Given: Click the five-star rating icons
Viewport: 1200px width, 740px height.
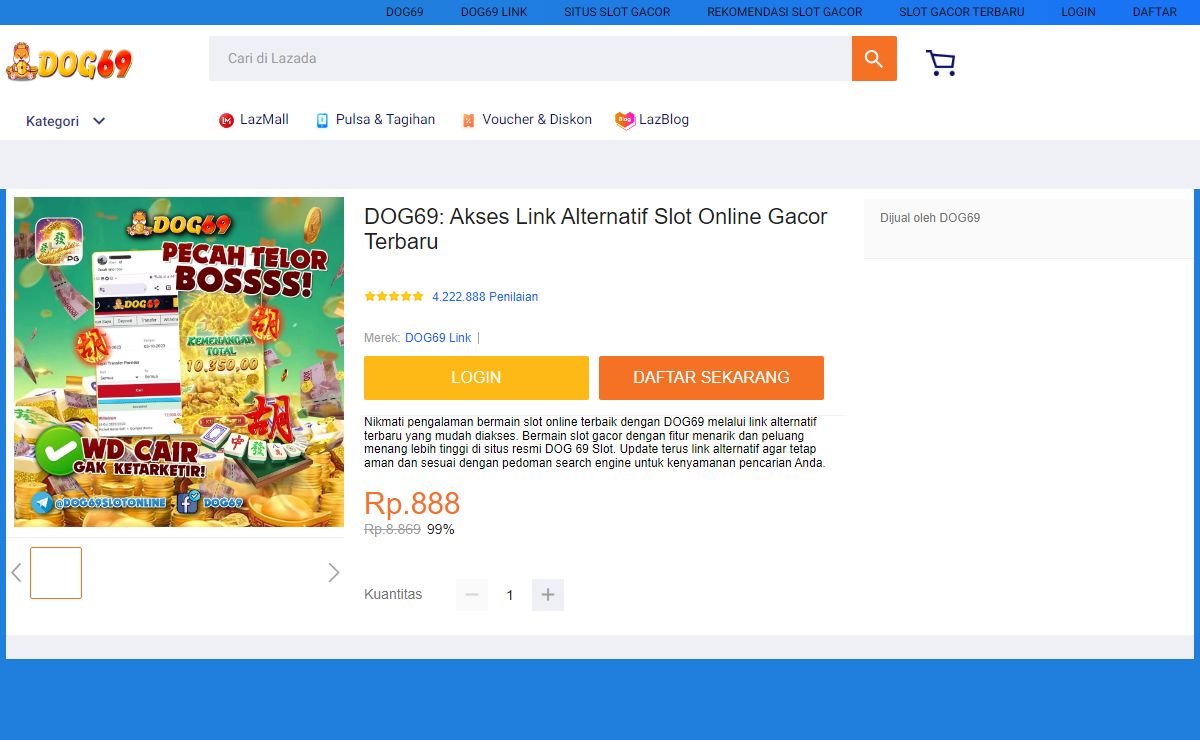Looking at the screenshot, I should click(394, 297).
